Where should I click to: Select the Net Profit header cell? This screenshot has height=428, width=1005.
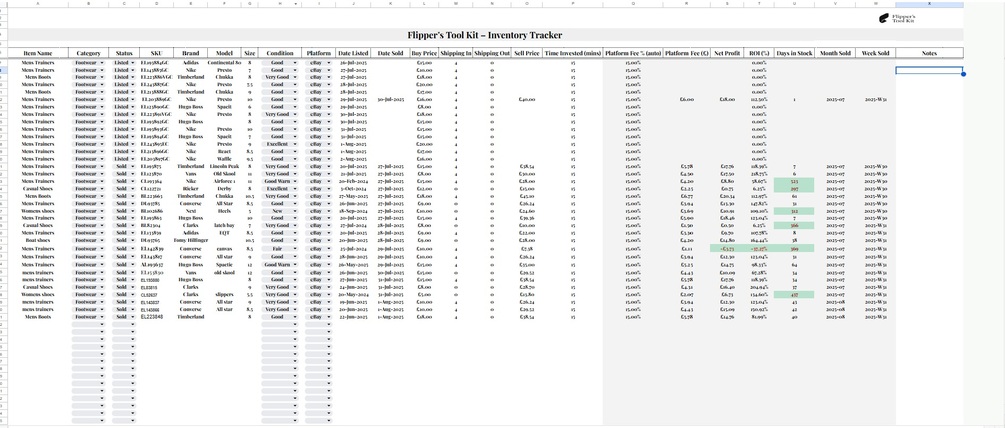727,53
